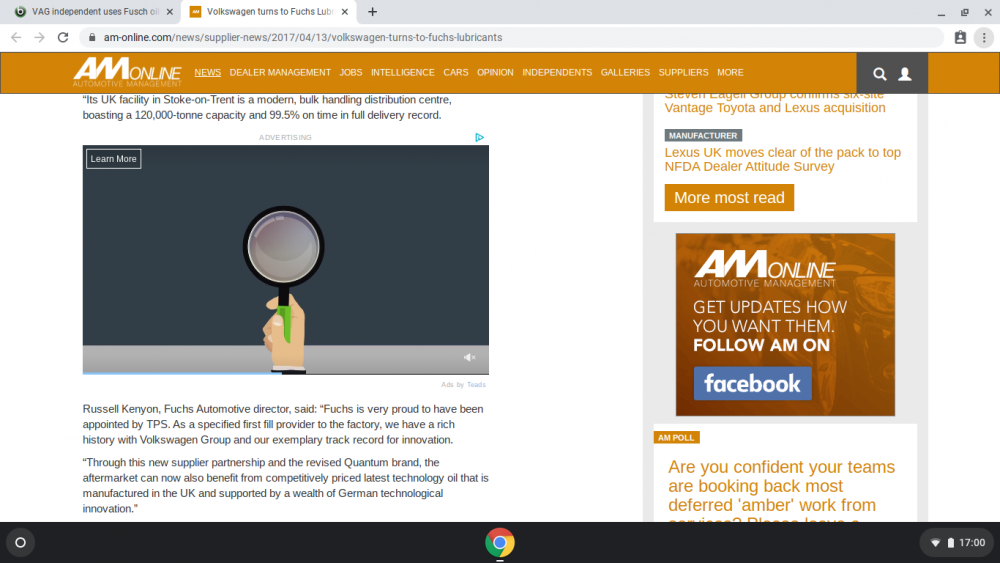Screen dimensions: 1000x563
Task: Click the Learn More button on ad
Action: [114, 159]
